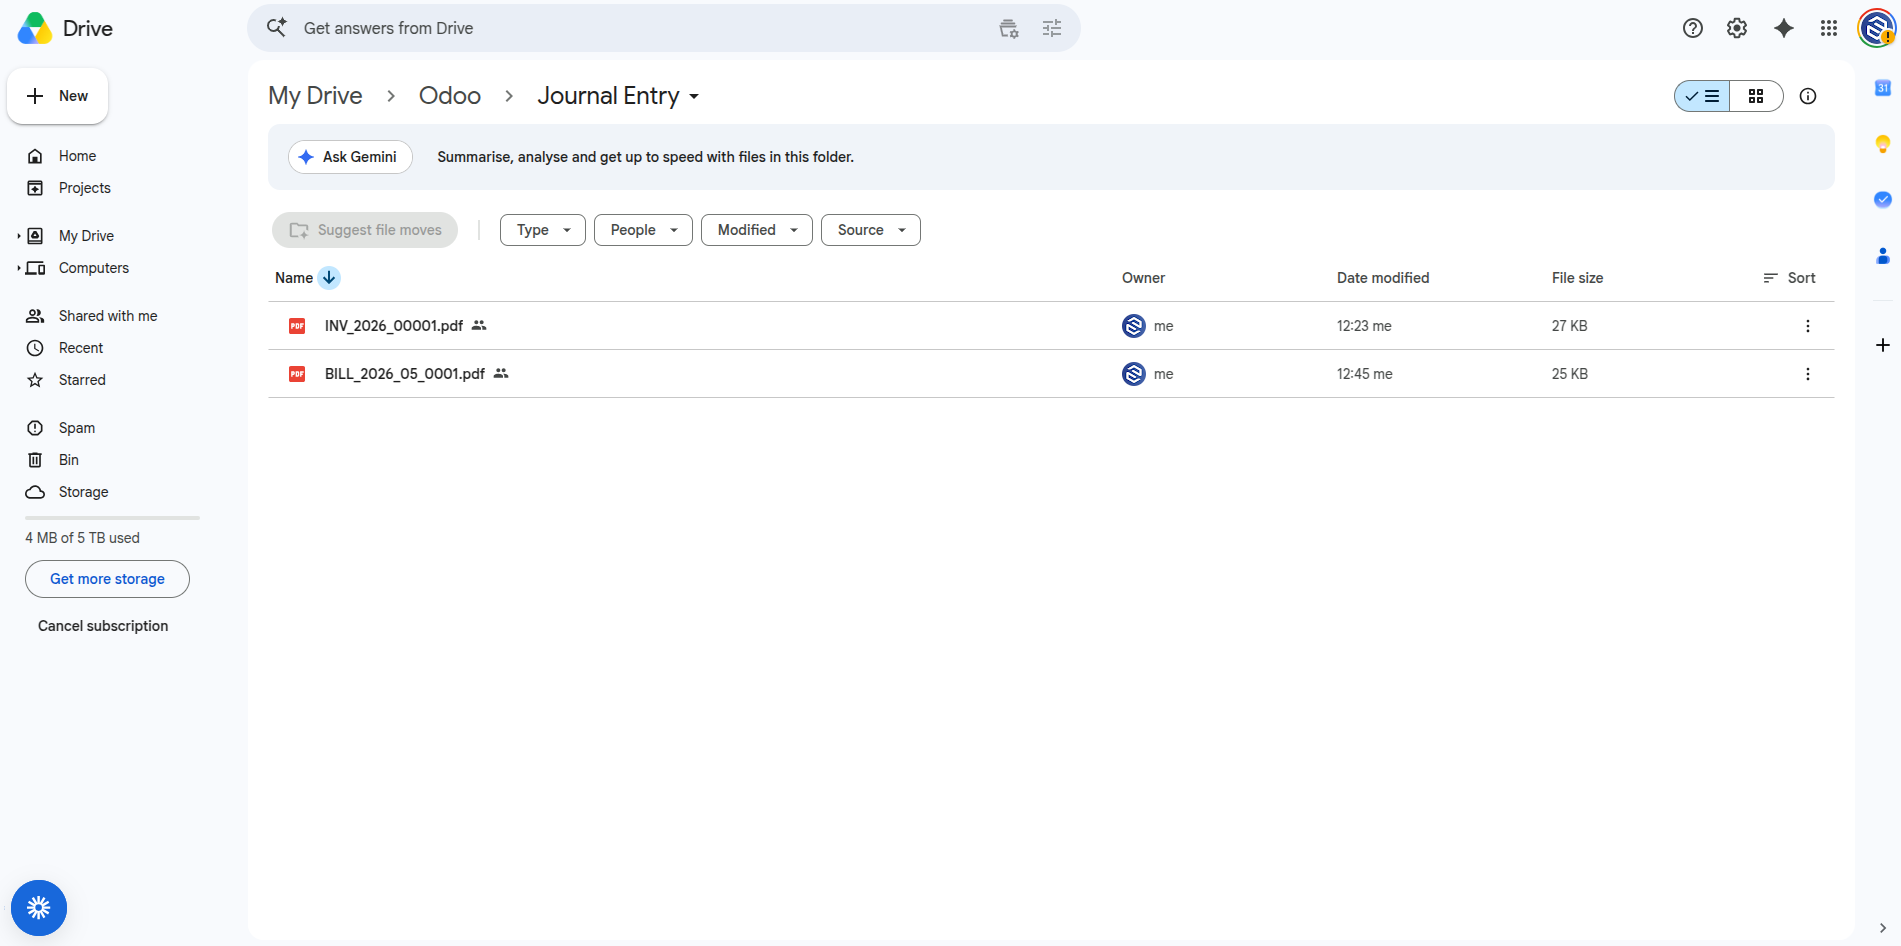Open the Google account avatar
The image size is (1901, 946).
(1877, 28)
